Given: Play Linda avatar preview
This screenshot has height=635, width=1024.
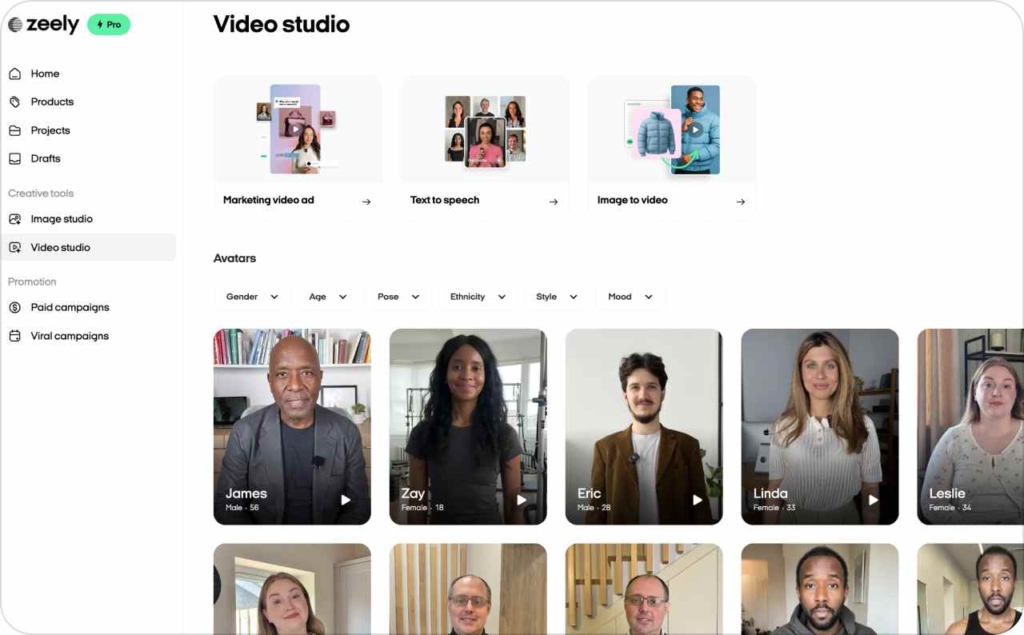Looking at the screenshot, I should (x=873, y=500).
